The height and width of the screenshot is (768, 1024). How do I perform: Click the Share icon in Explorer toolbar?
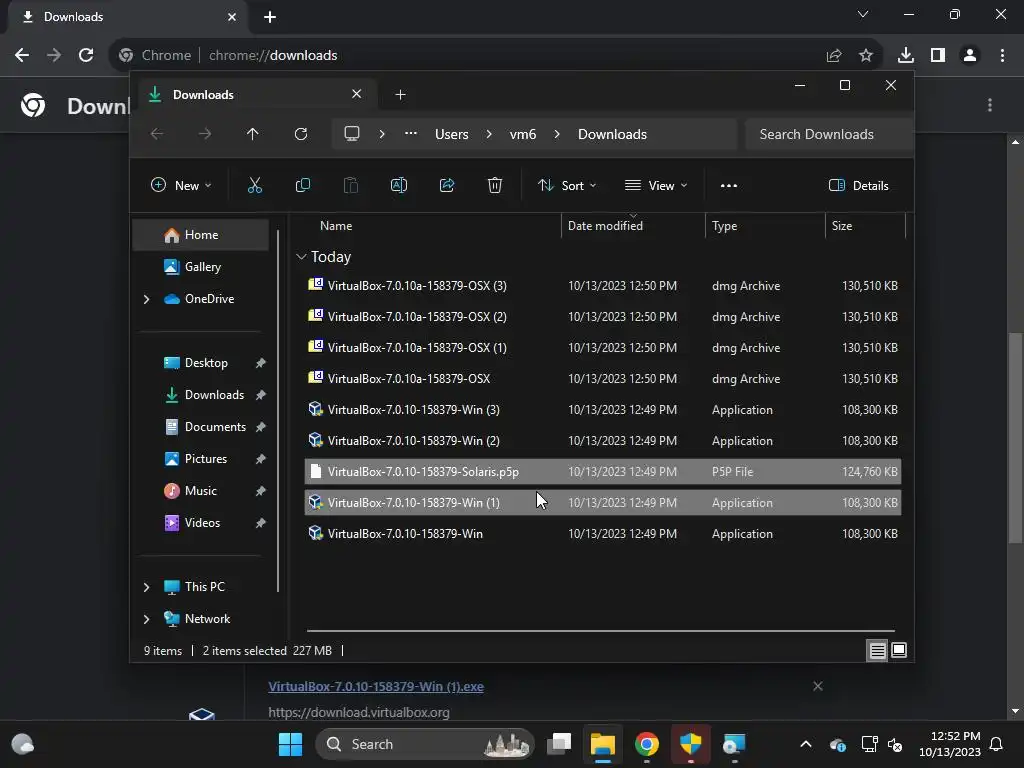point(447,185)
